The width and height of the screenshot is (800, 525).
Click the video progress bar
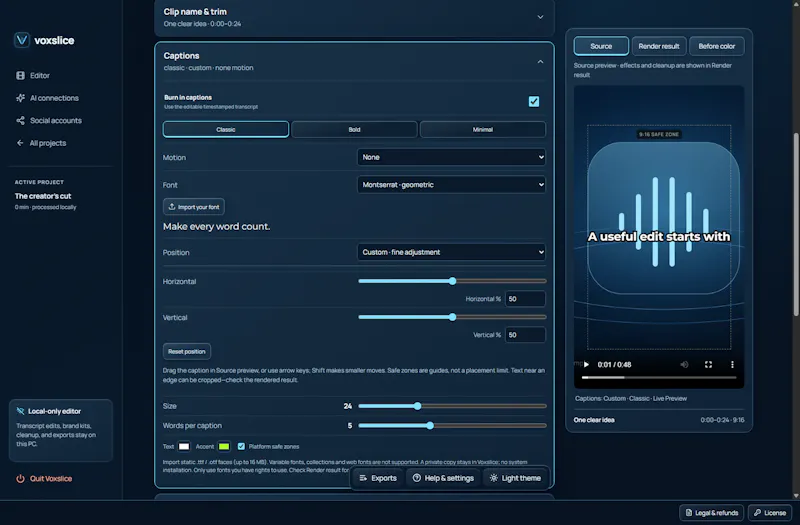pos(659,378)
